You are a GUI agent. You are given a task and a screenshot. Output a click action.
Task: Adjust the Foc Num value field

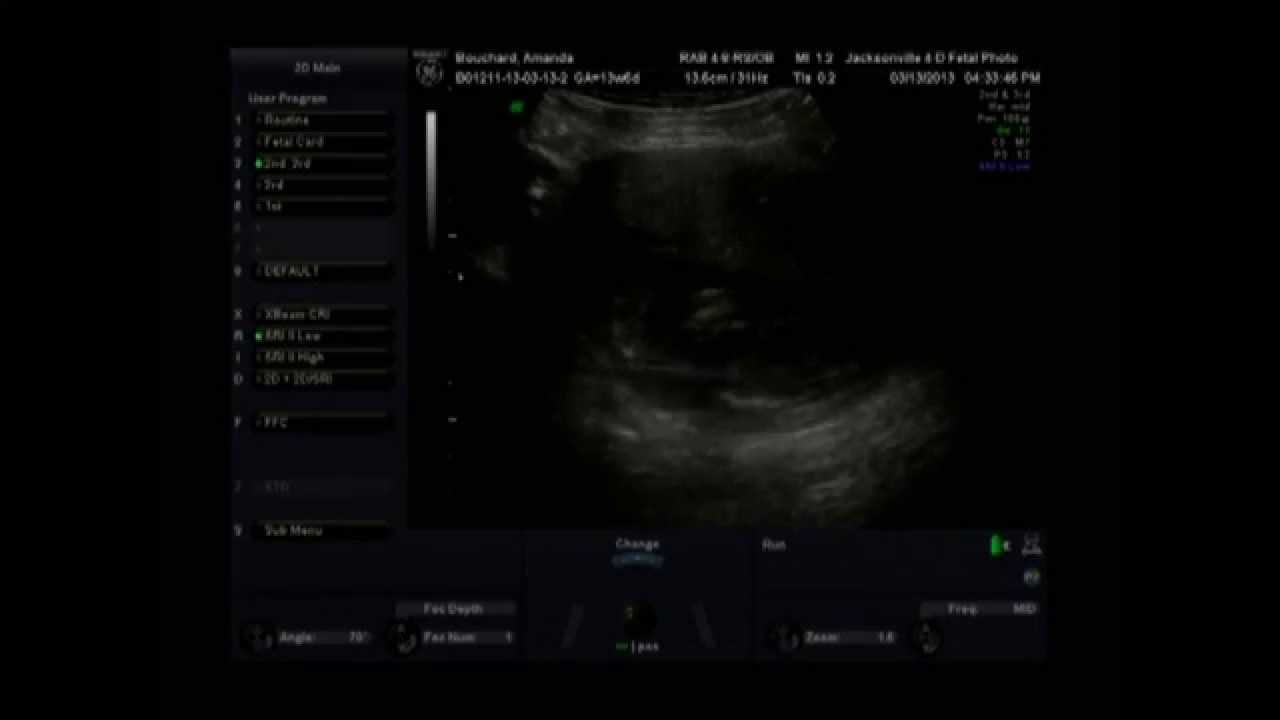click(x=468, y=637)
